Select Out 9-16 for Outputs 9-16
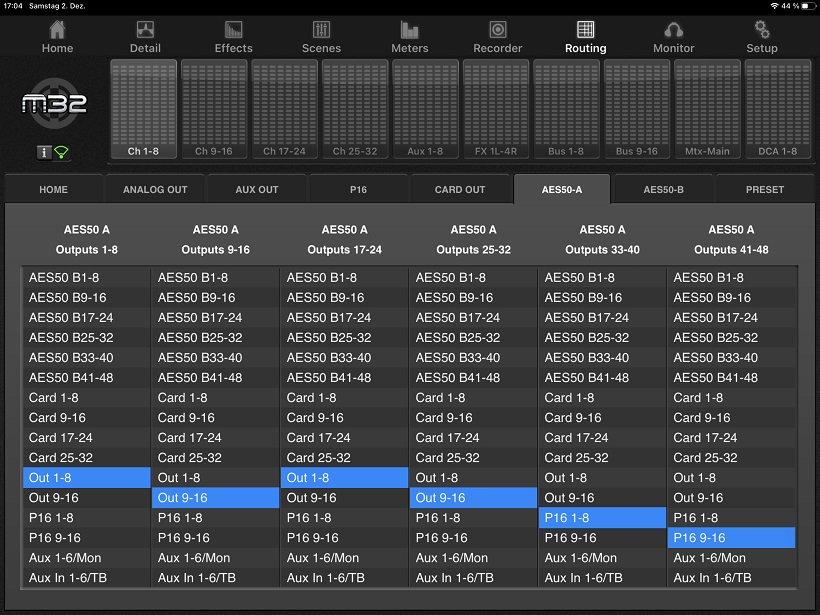 [x=215, y=497]
